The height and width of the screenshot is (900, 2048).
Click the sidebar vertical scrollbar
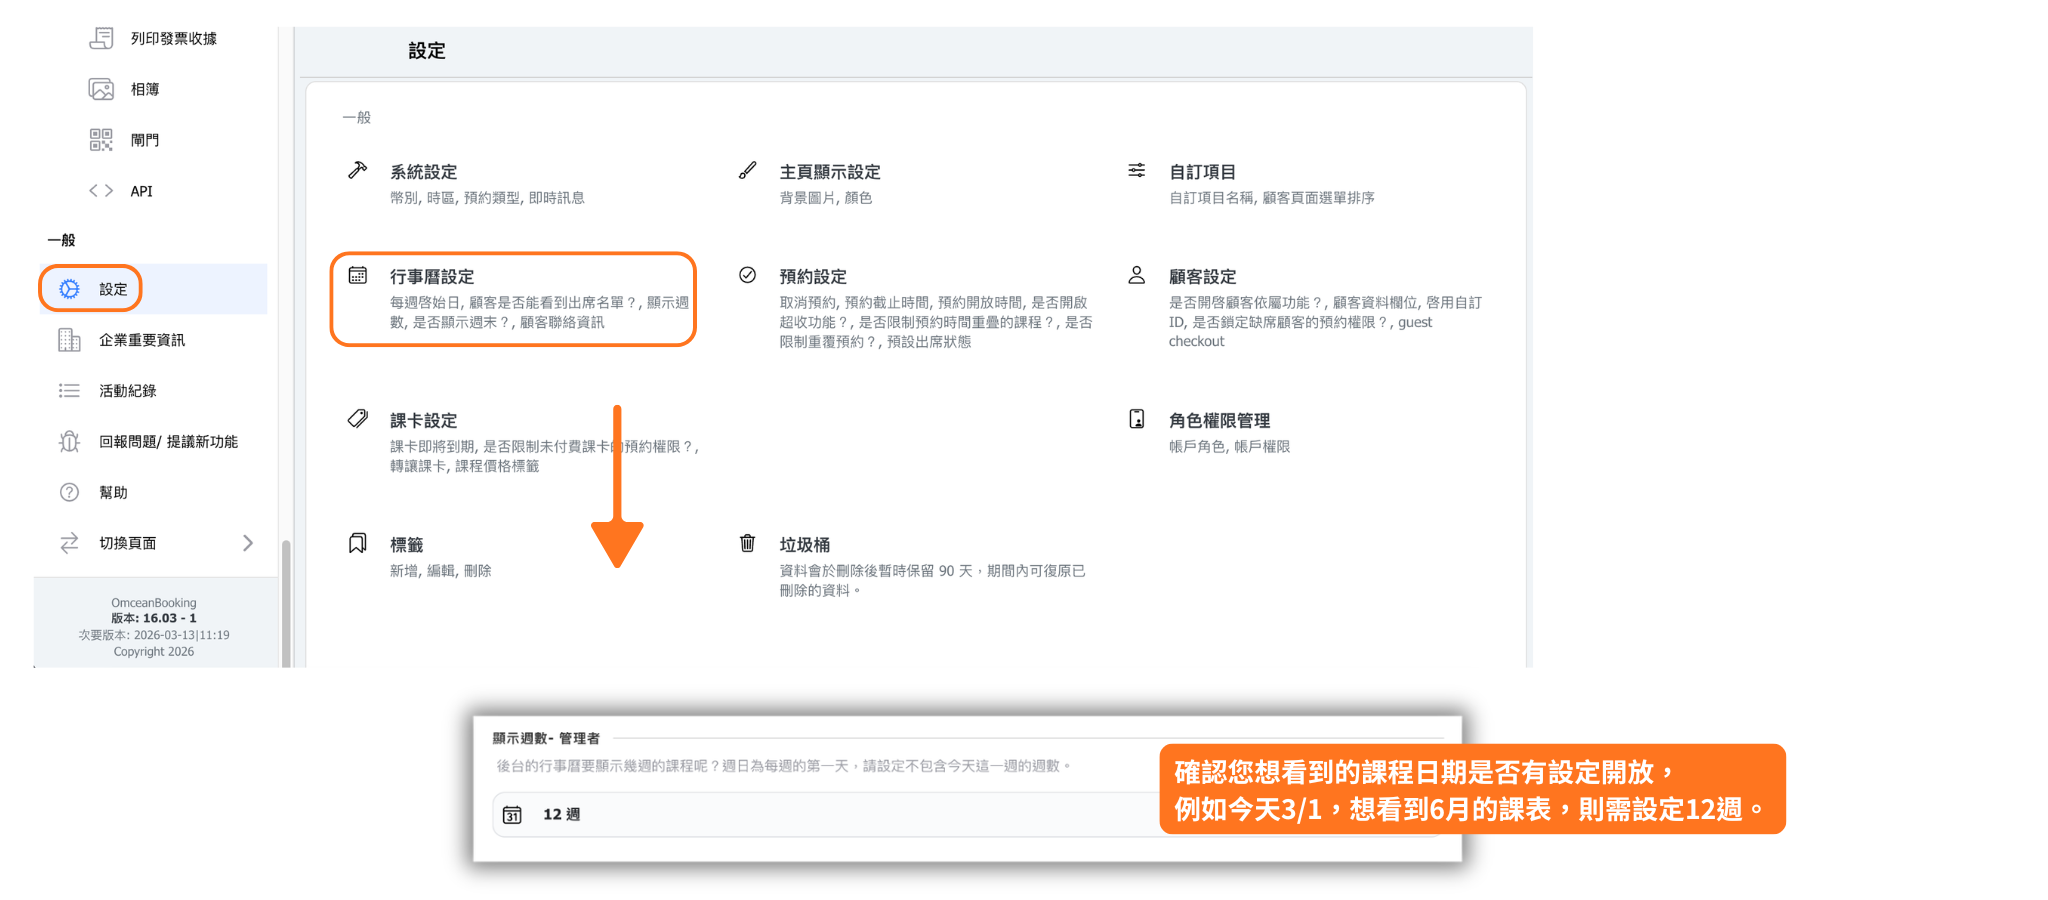[x=286, y=600]
